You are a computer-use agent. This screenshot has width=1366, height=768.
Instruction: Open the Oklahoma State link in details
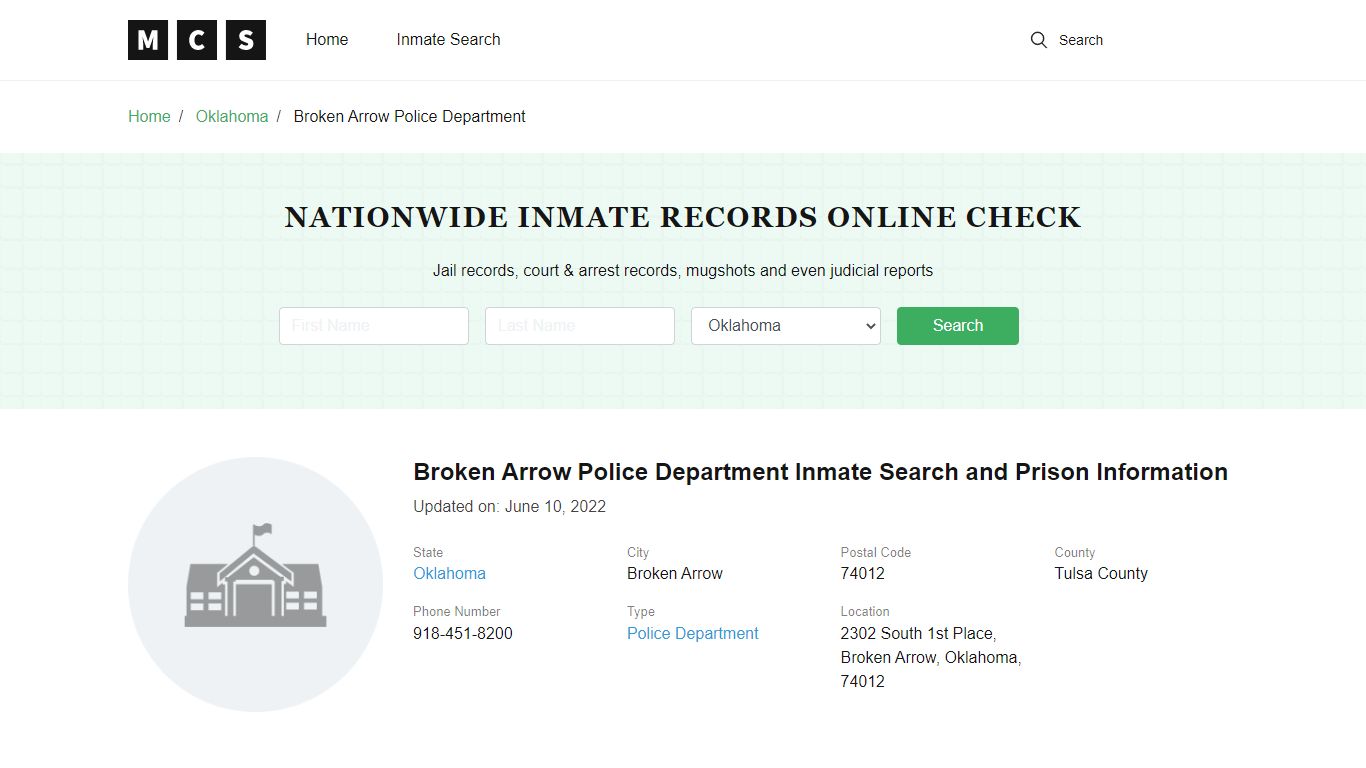tap(449, 573)
